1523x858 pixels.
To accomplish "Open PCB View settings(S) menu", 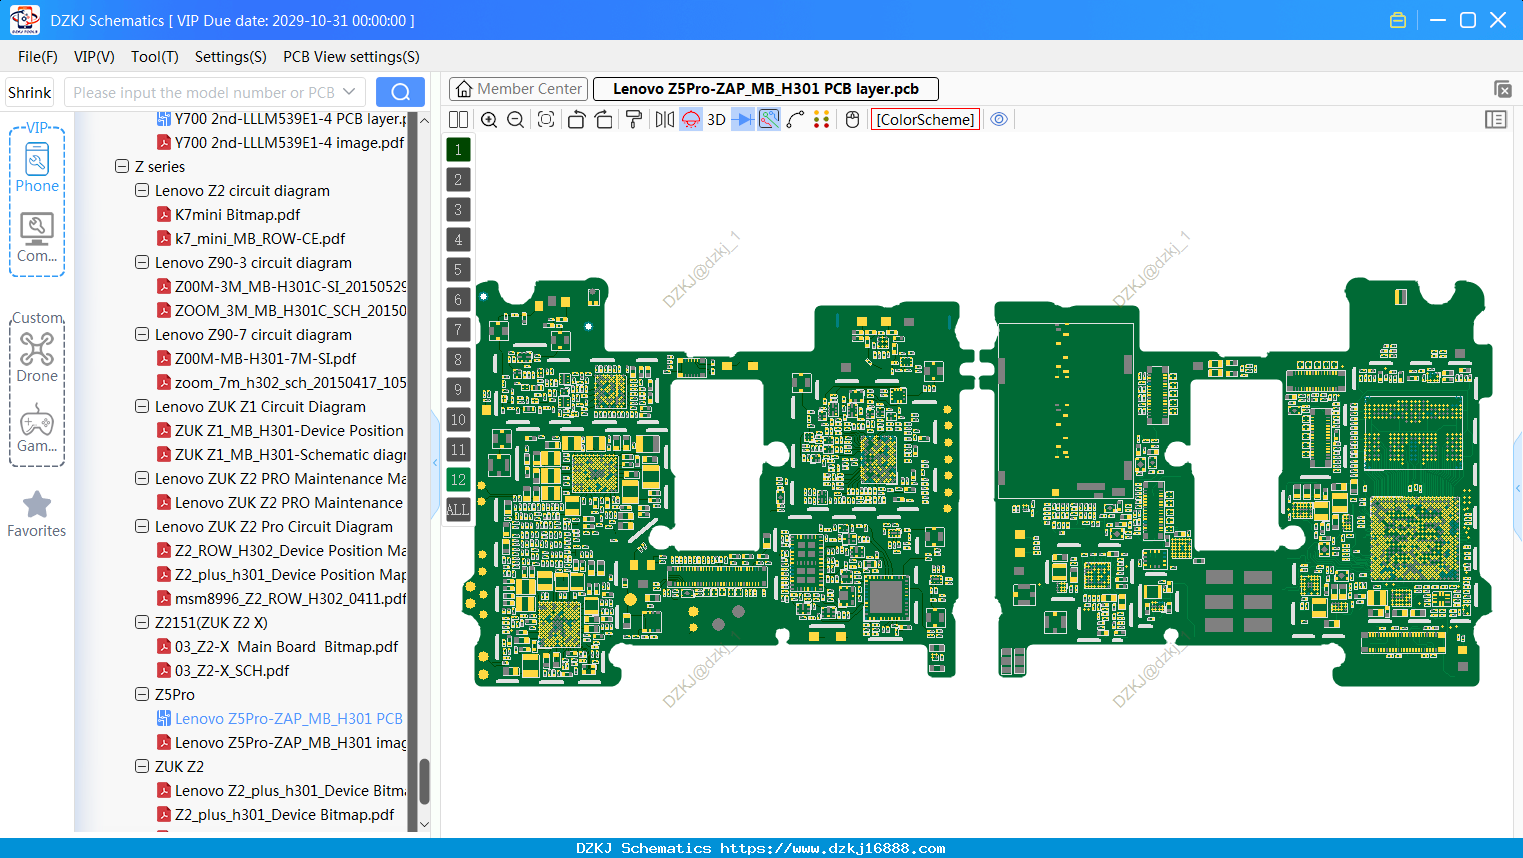I will 351,57.
